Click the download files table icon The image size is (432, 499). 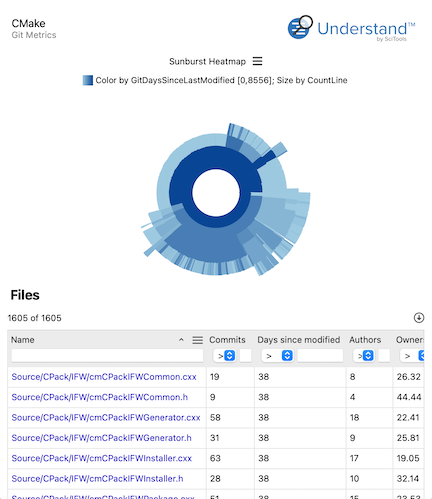[419, 318]
